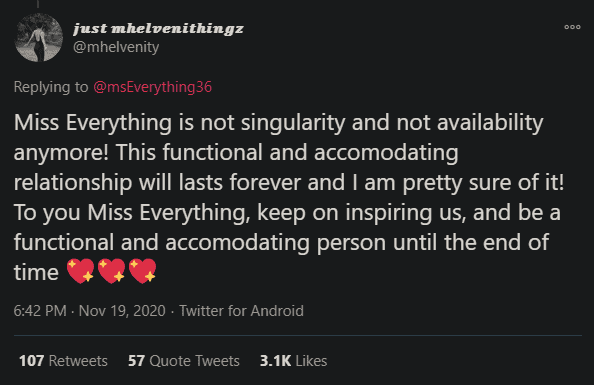Open the Twitter for Android source link
The width and height of the screenshot is (594, 385).
[x=241, y=311]
